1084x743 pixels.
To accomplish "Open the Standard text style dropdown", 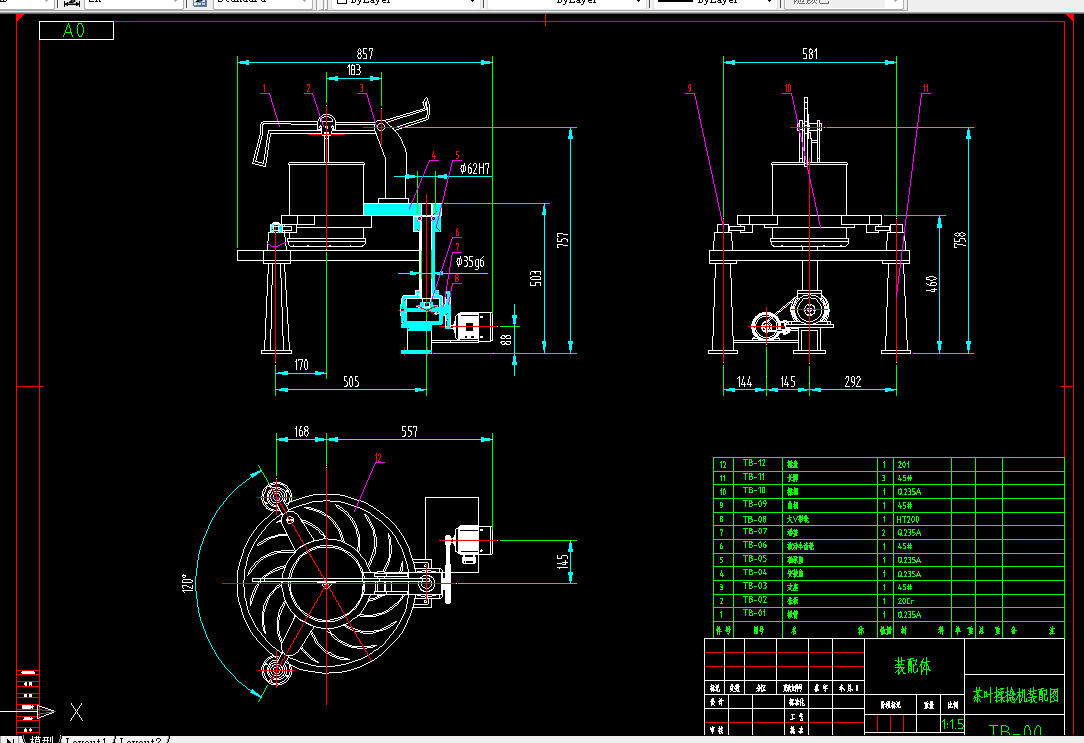I will [x=262, y=2].
